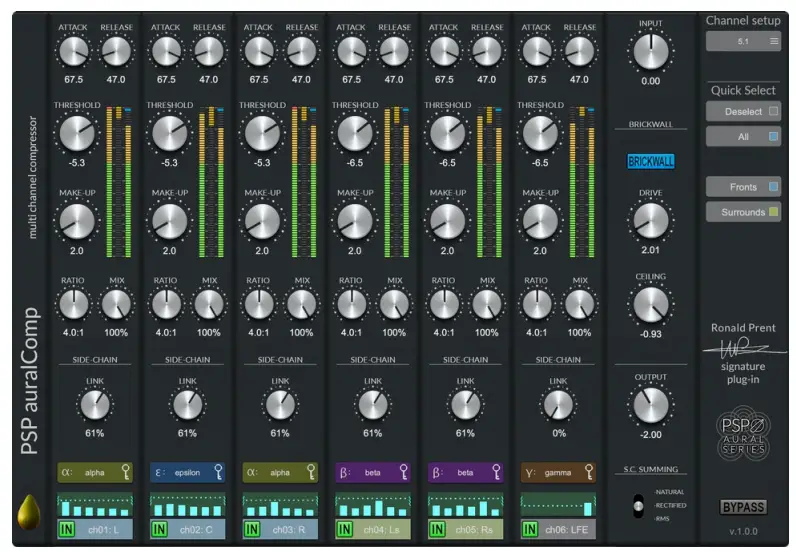Click the side-chain LINK knob on ch05
The width and height of the screenshot is (796, 552).
[466, 405]
